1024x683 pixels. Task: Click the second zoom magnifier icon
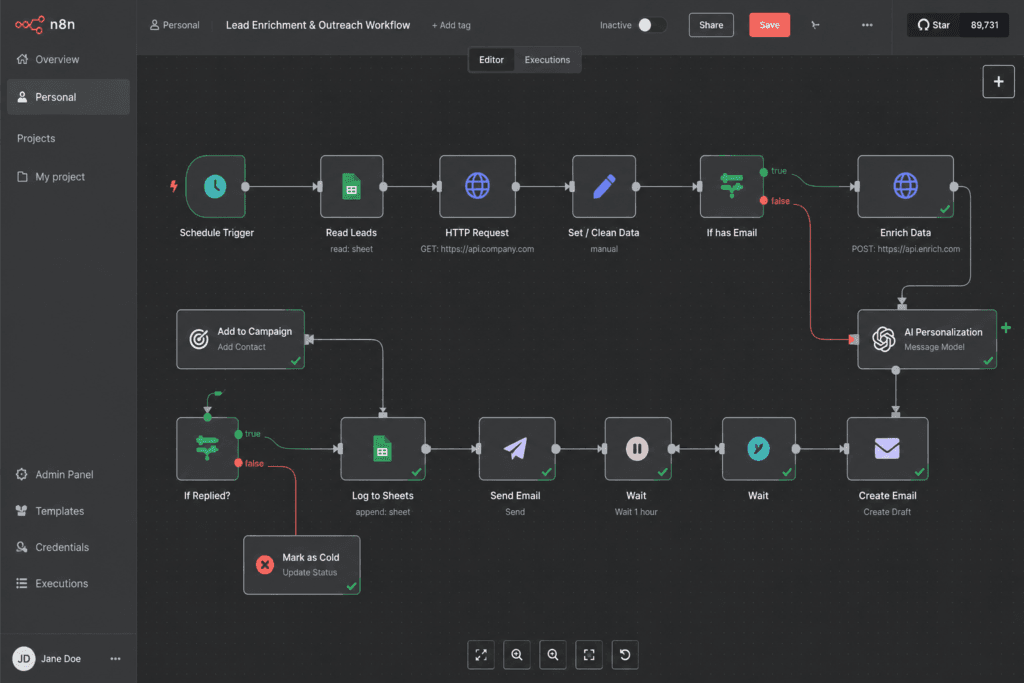tap(553, 655)
